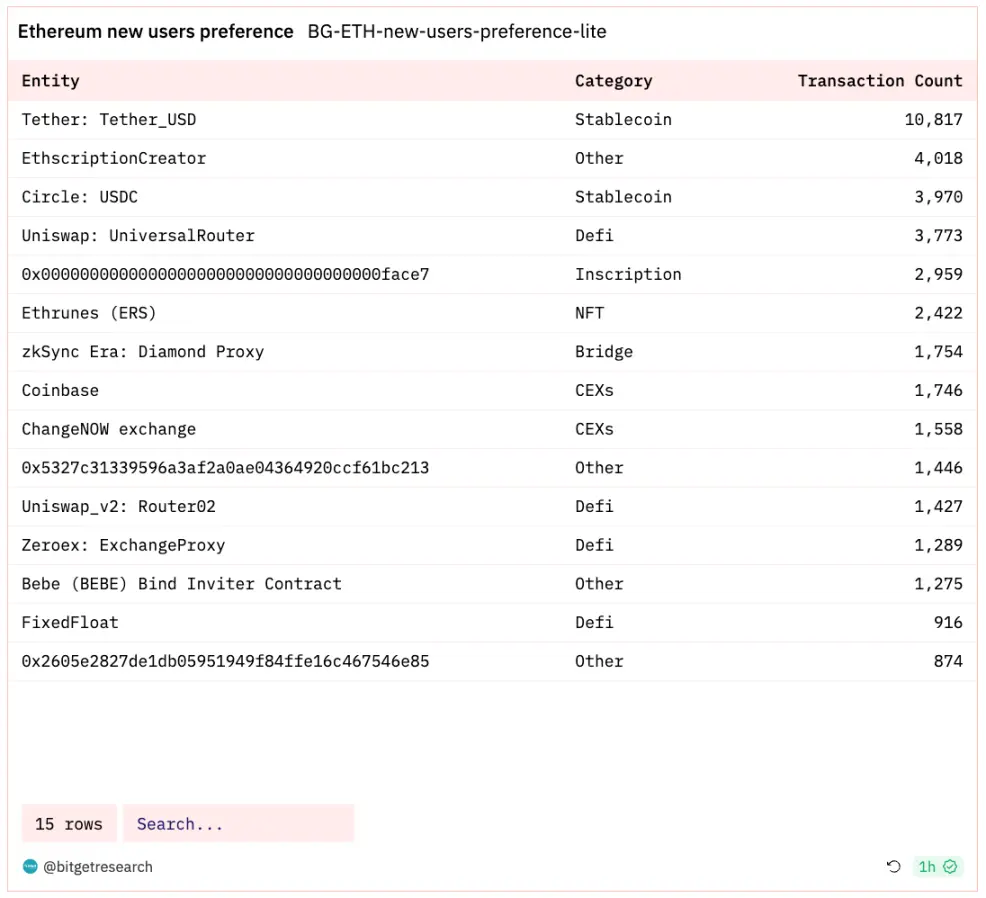Click the refresh query icon
Screen dimensions: 986x898
pos(893,867)
